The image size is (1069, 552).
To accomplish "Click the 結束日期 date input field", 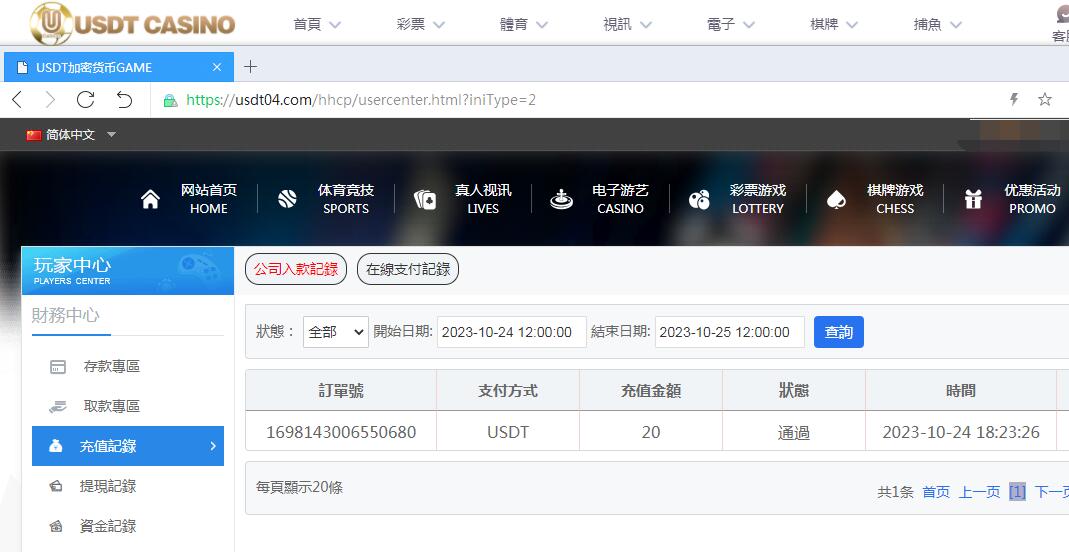I will 729,332.
